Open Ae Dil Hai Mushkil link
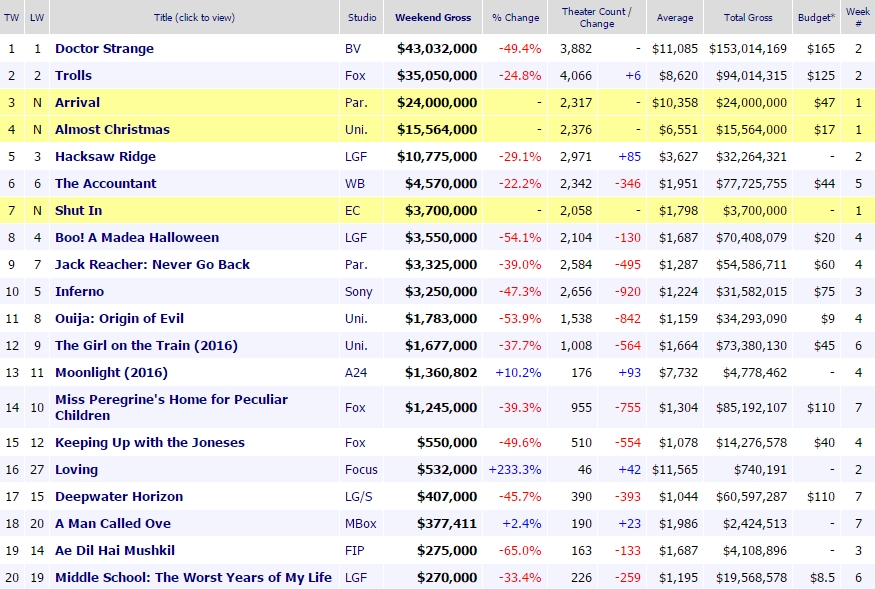The height and width of the screenshot is (589, 875). (114, 550)
